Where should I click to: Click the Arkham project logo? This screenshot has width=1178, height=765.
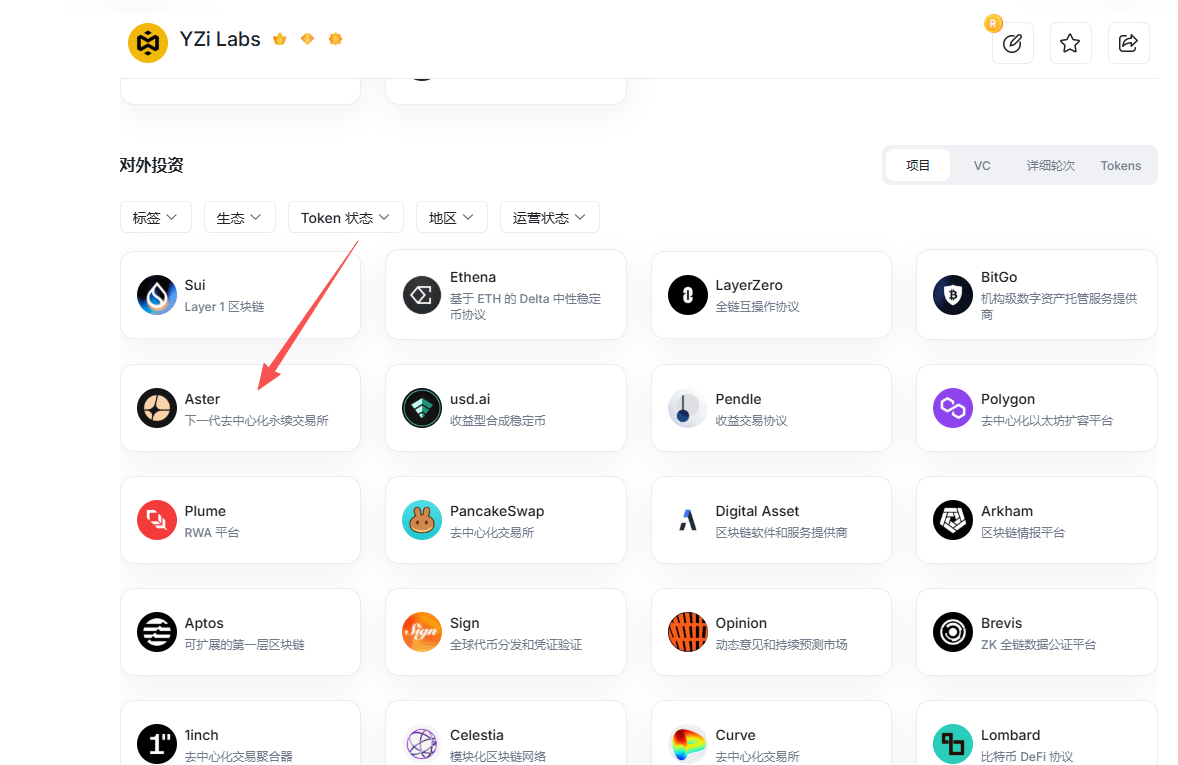[x=953, y=520]
